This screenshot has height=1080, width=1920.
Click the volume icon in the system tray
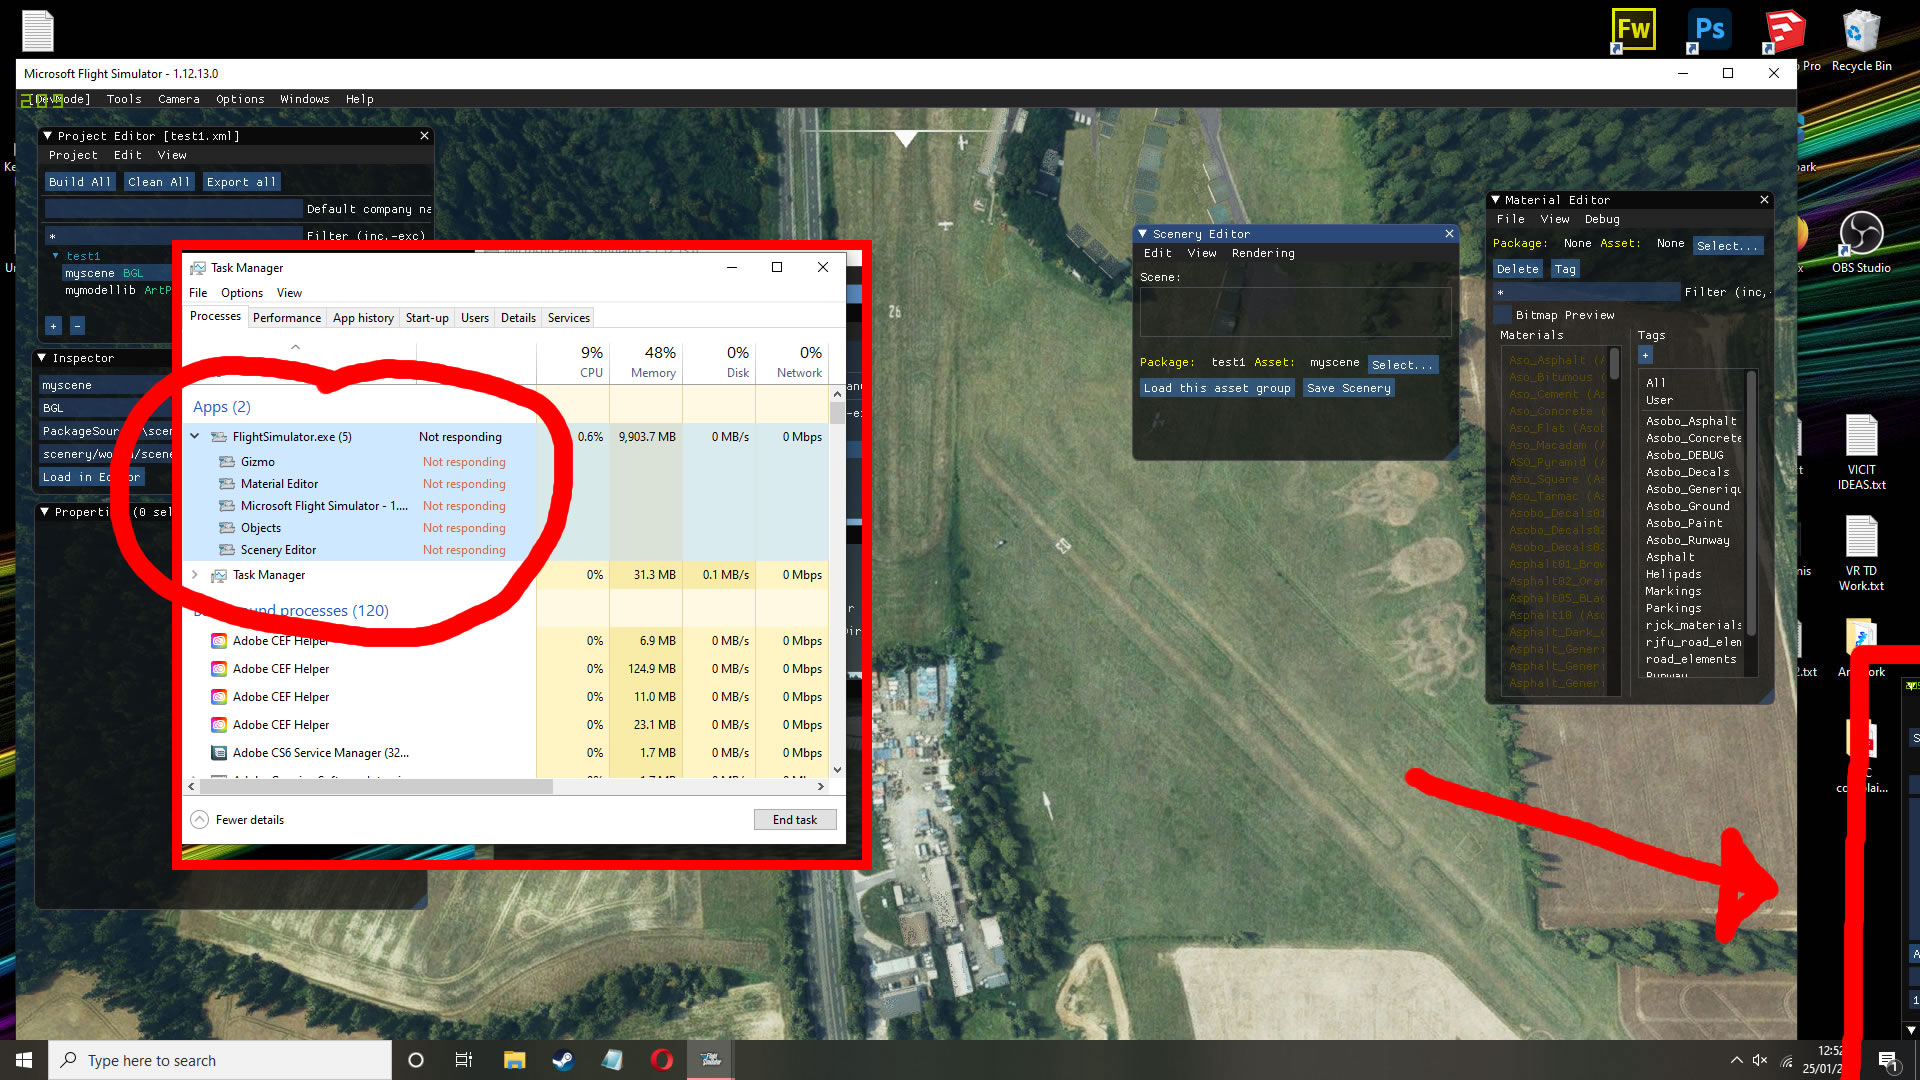pyautogui.click(x=1759, y=1060)
